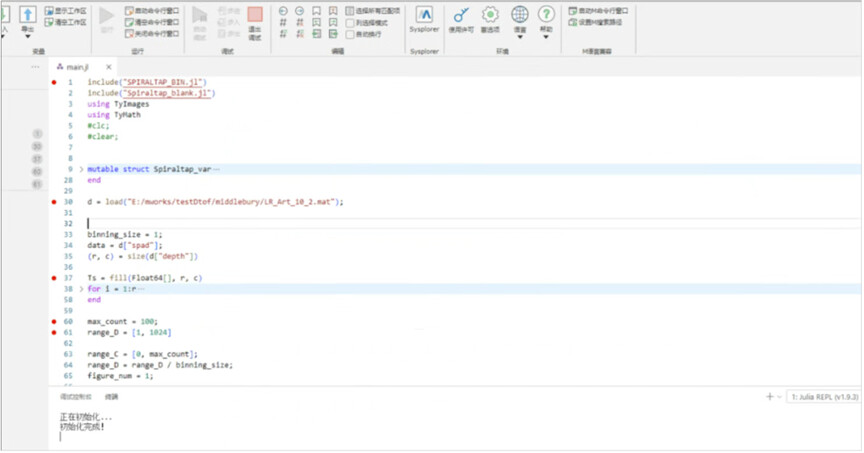Open 首选项 preferences gear icon
864x453 pixels.
[x=490, y=14]
